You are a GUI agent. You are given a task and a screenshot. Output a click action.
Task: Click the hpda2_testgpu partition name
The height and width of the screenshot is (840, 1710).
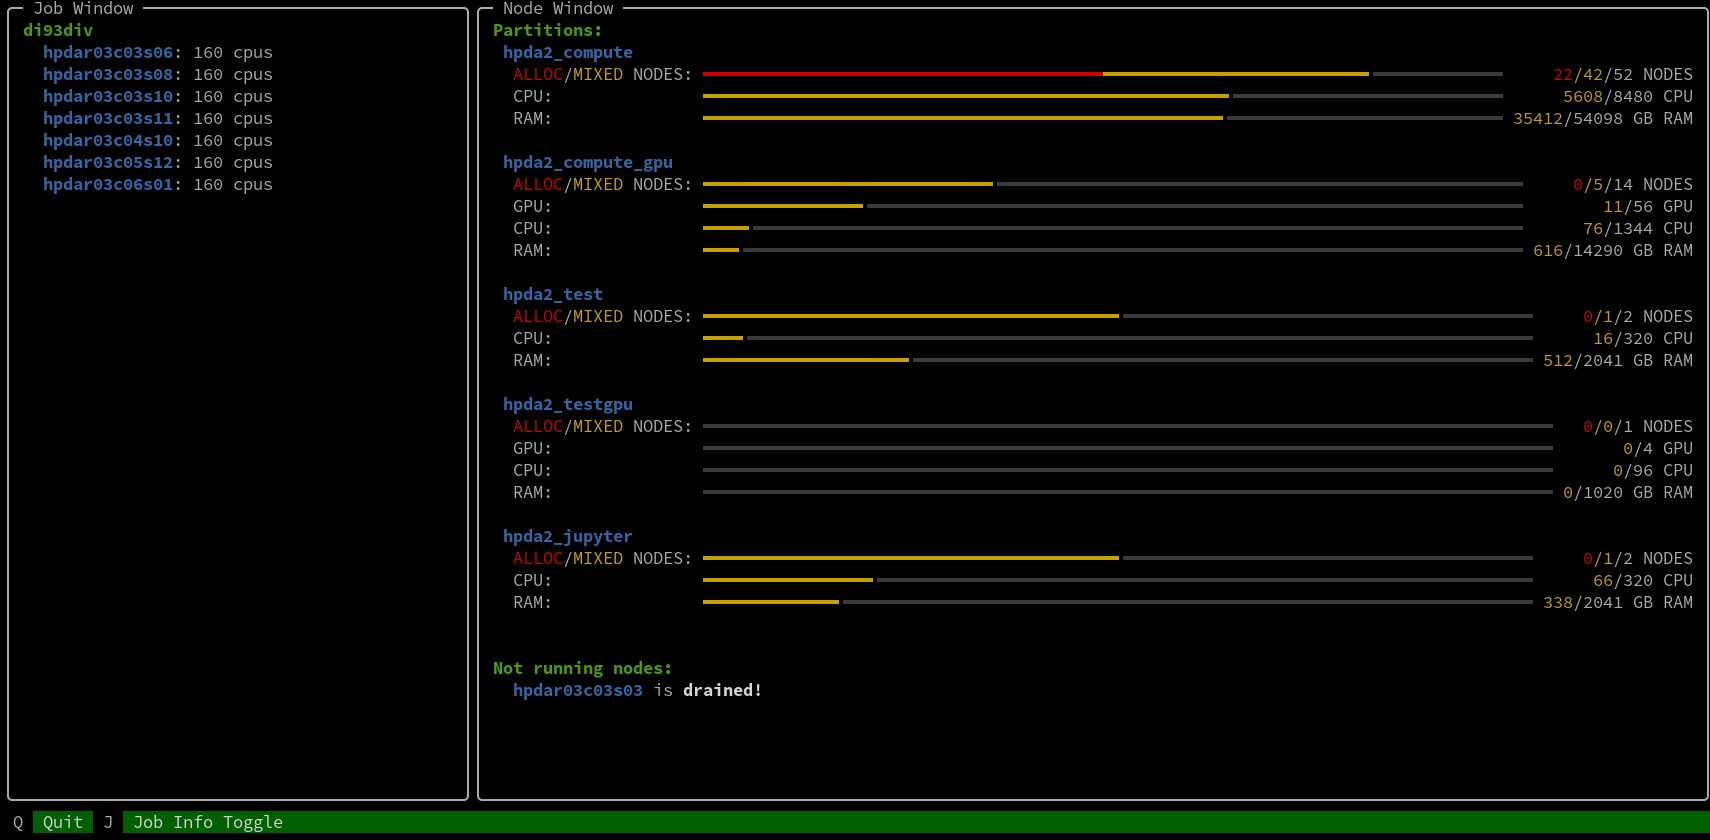(568, 404)
